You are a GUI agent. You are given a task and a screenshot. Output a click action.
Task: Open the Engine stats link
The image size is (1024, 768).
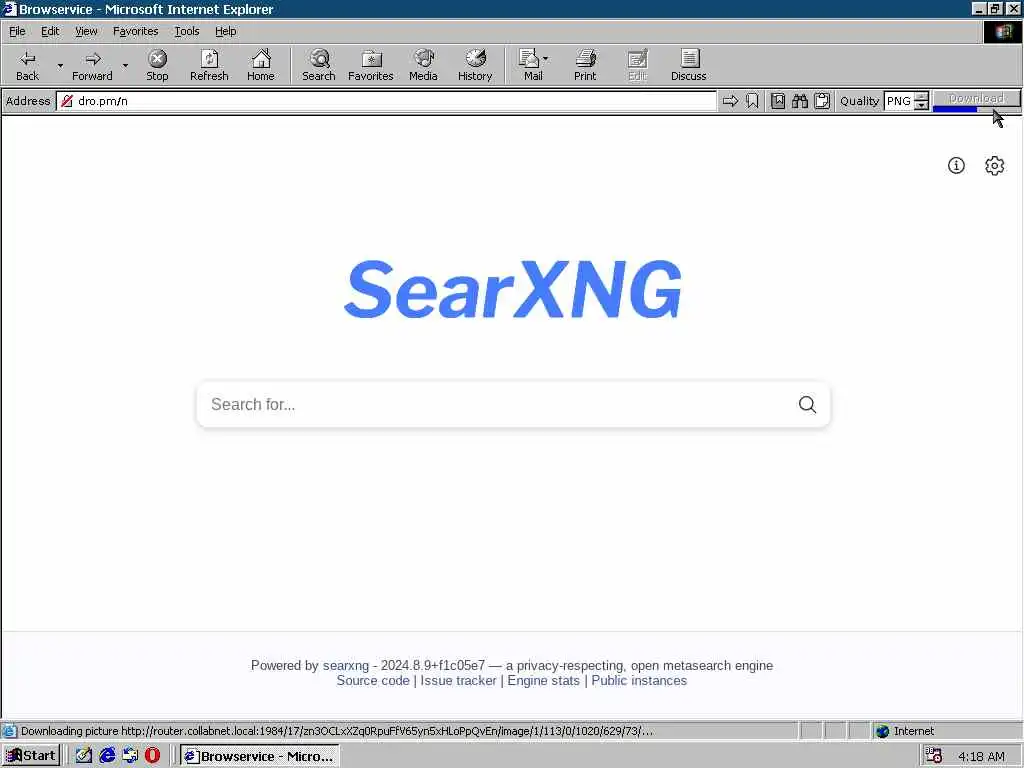(x=543, y=680)
